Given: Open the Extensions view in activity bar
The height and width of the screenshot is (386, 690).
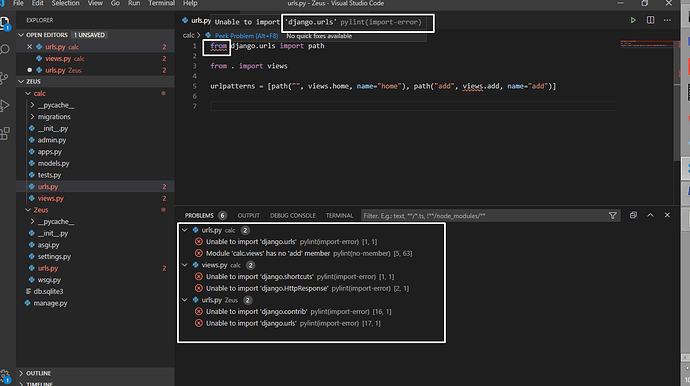Looking at the screenshot, I should [5, 133].
